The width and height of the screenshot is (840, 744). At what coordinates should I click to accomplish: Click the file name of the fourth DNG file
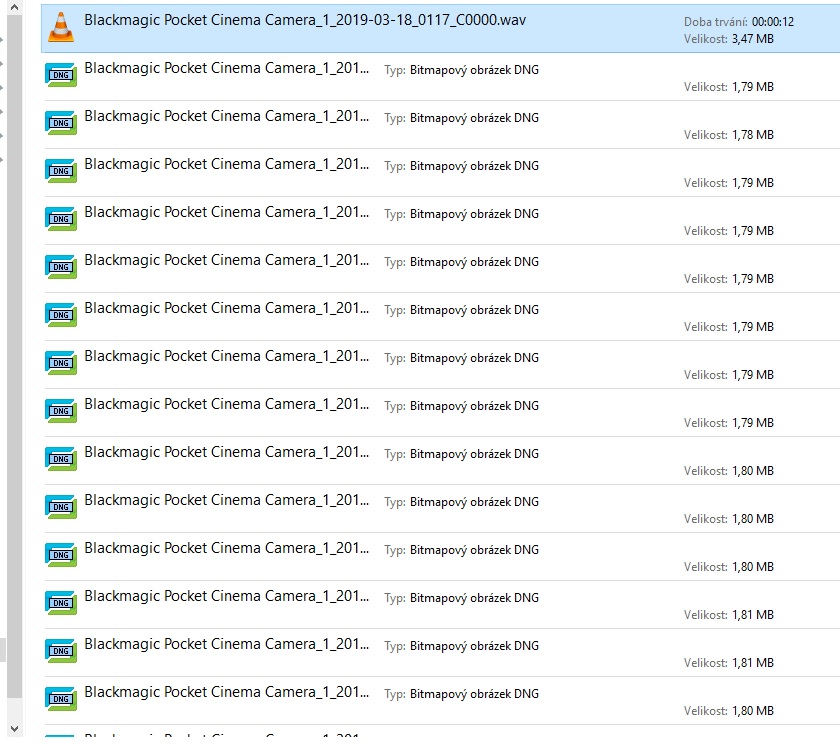click(x=227, y=212)
